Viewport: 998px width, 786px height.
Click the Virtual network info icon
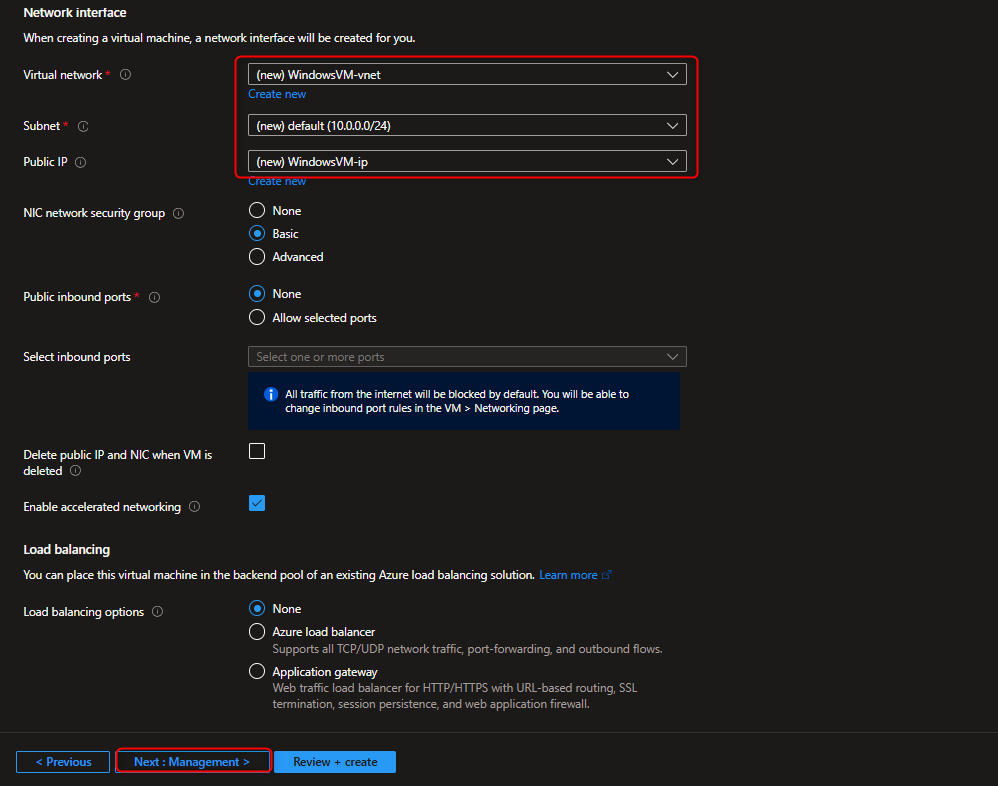pos(125,74)
